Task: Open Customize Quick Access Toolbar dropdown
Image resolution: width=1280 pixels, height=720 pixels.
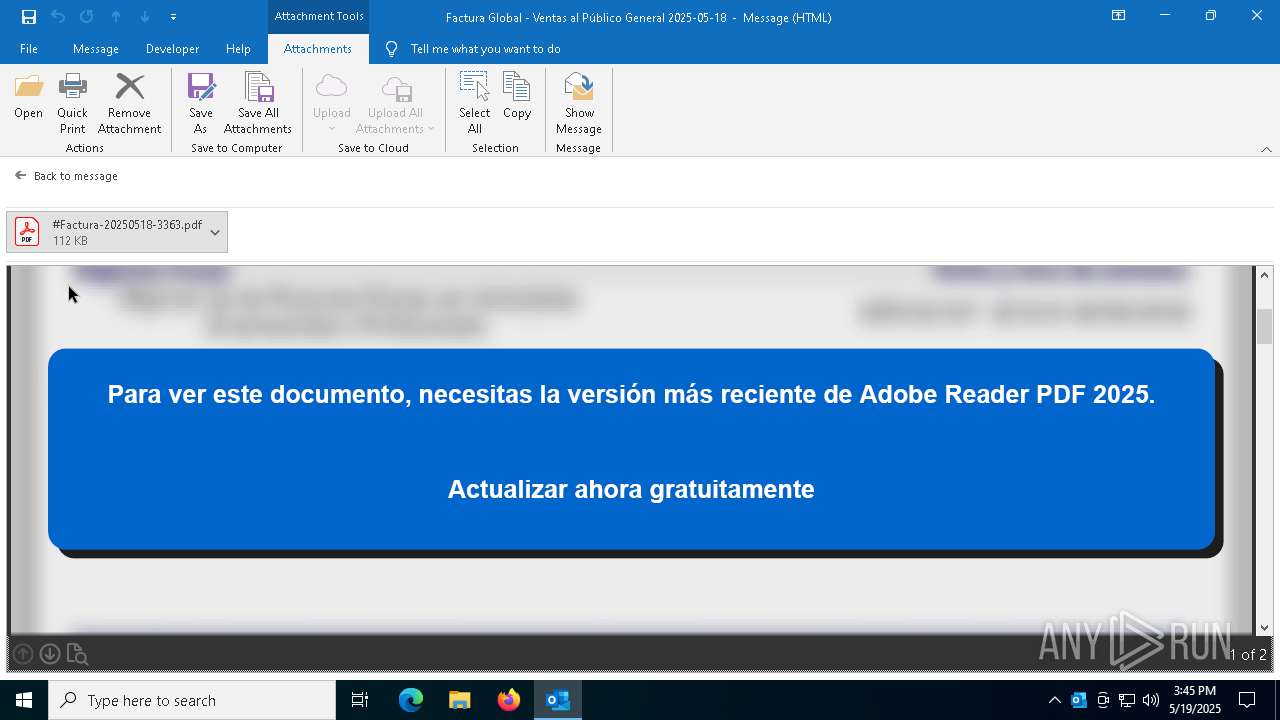Action: (x=173, y=17)
